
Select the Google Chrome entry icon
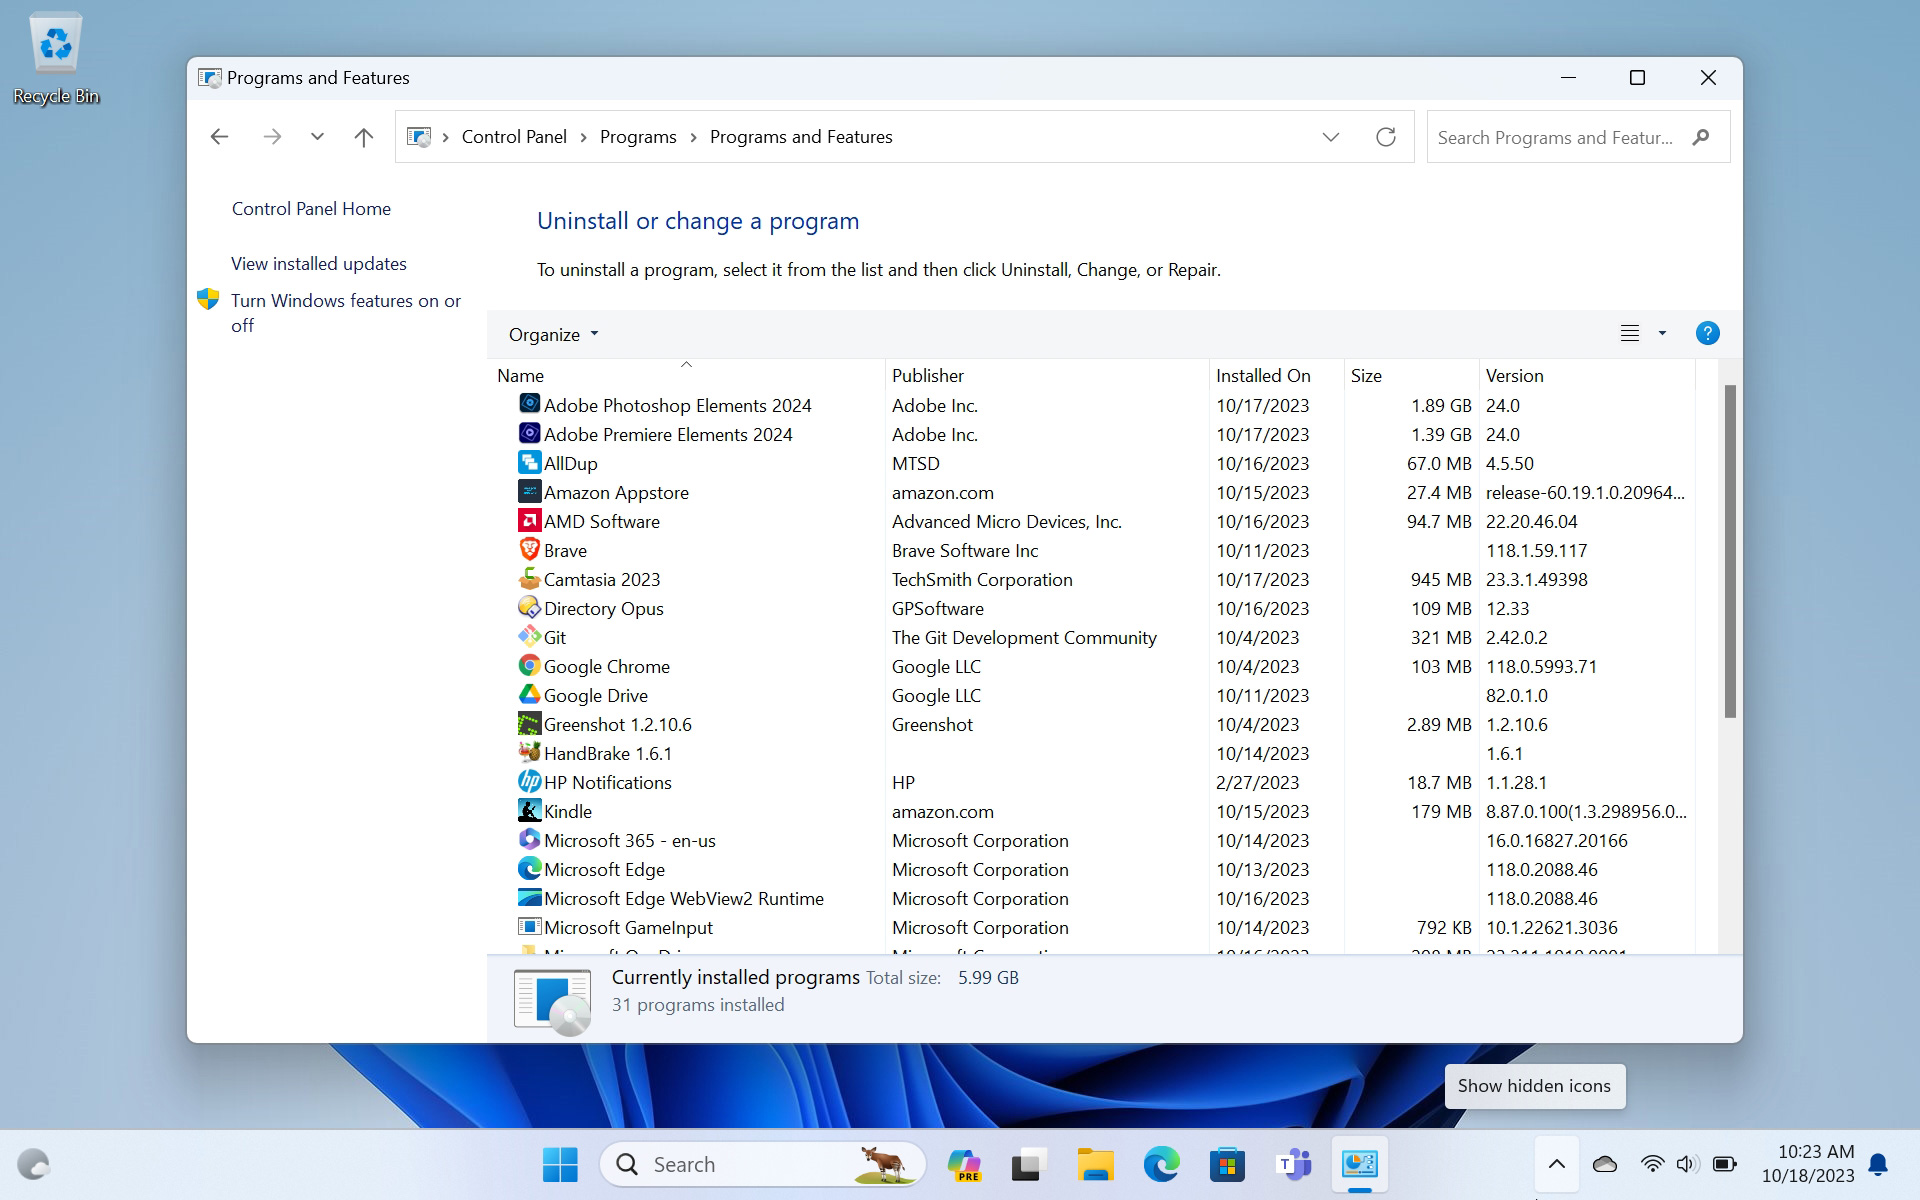point(529,666)
